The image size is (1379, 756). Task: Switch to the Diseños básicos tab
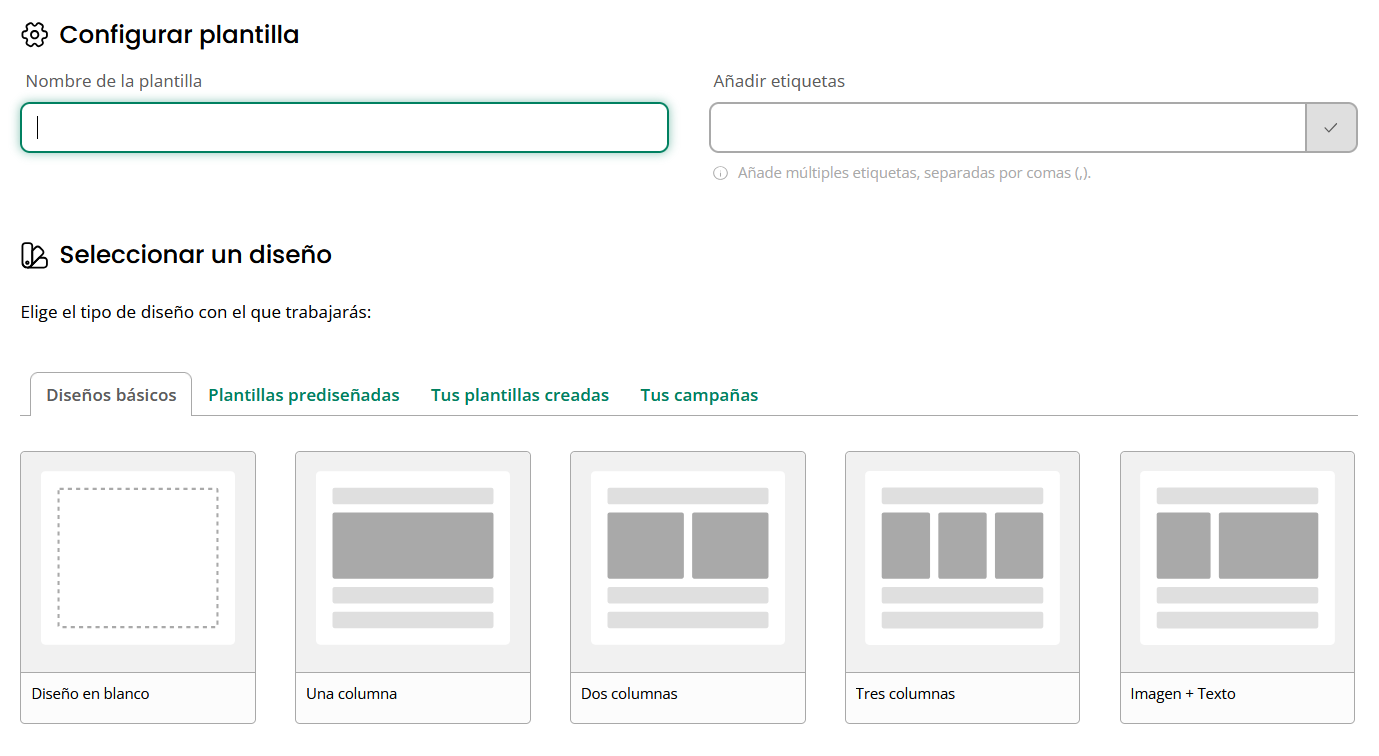pos(111,395)
